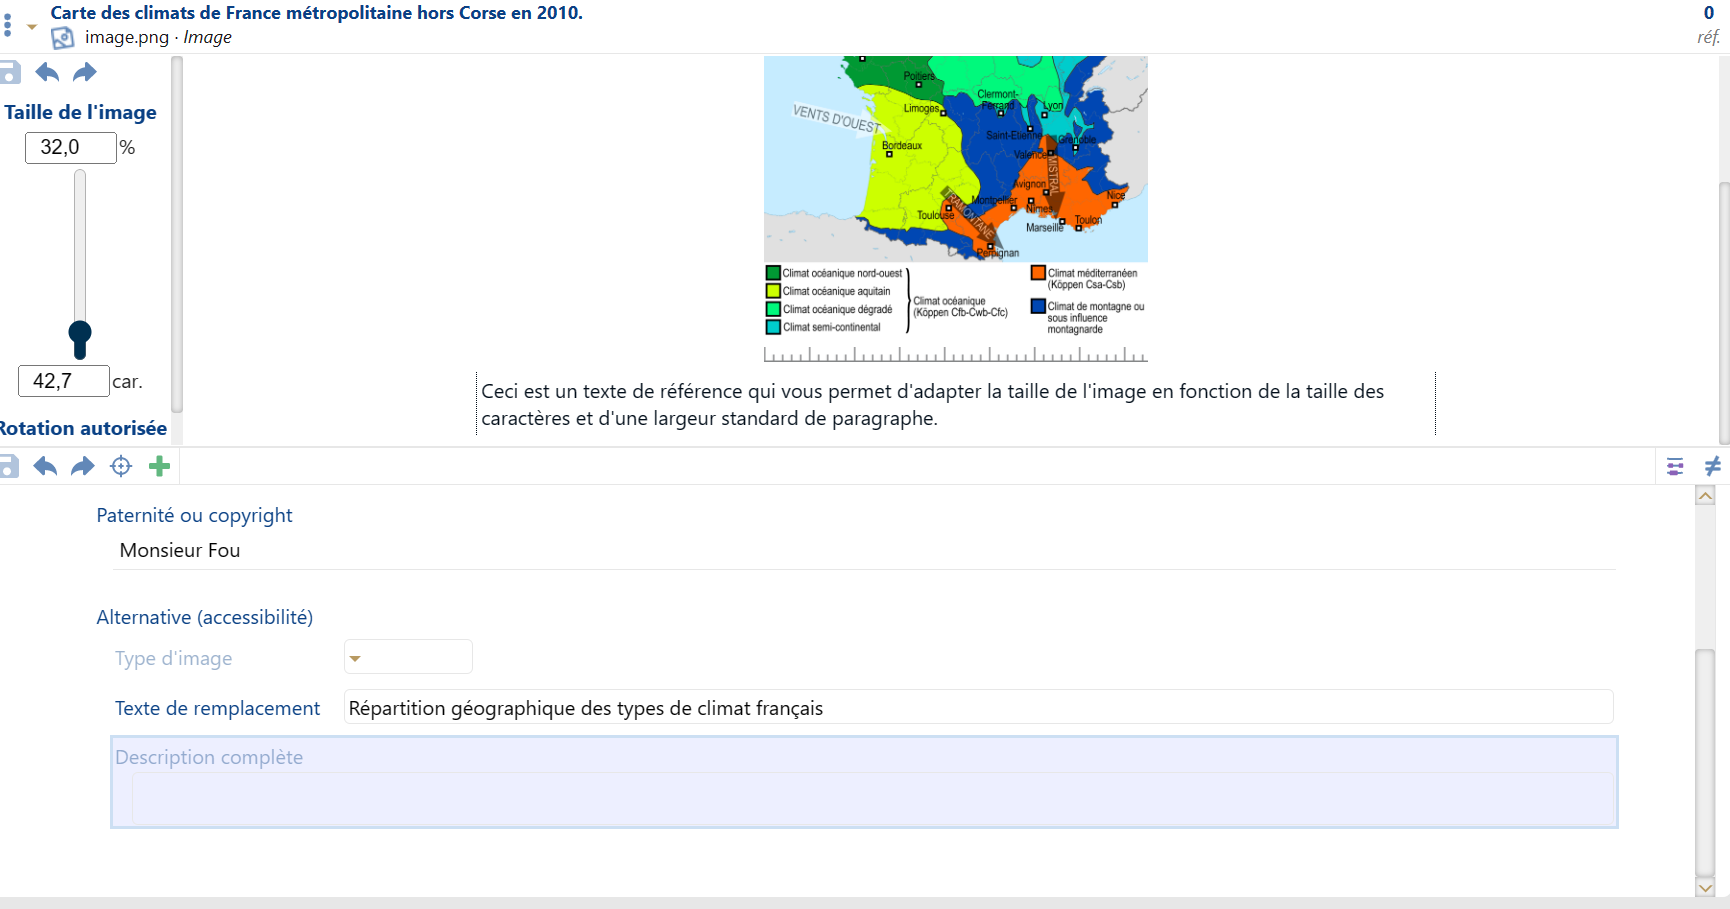Screen dimensions: 1730x909
Task: Expand the small arrow next to the item title
Action: coord(32,27)
